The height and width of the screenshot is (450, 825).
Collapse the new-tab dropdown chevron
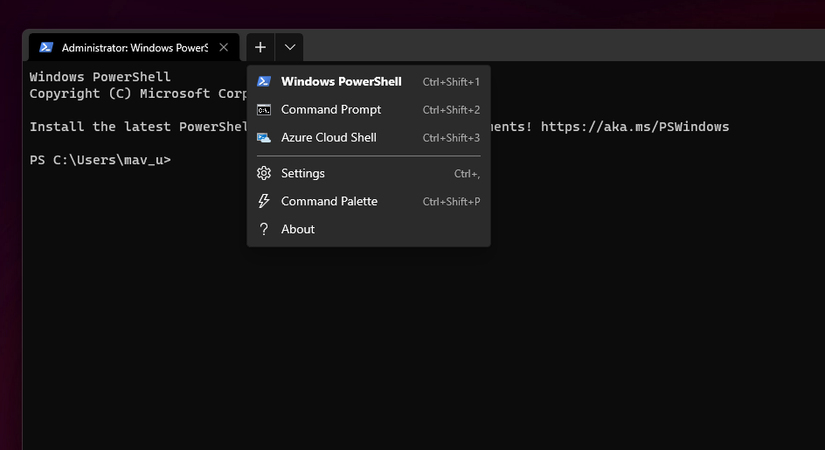click(290, 47)
